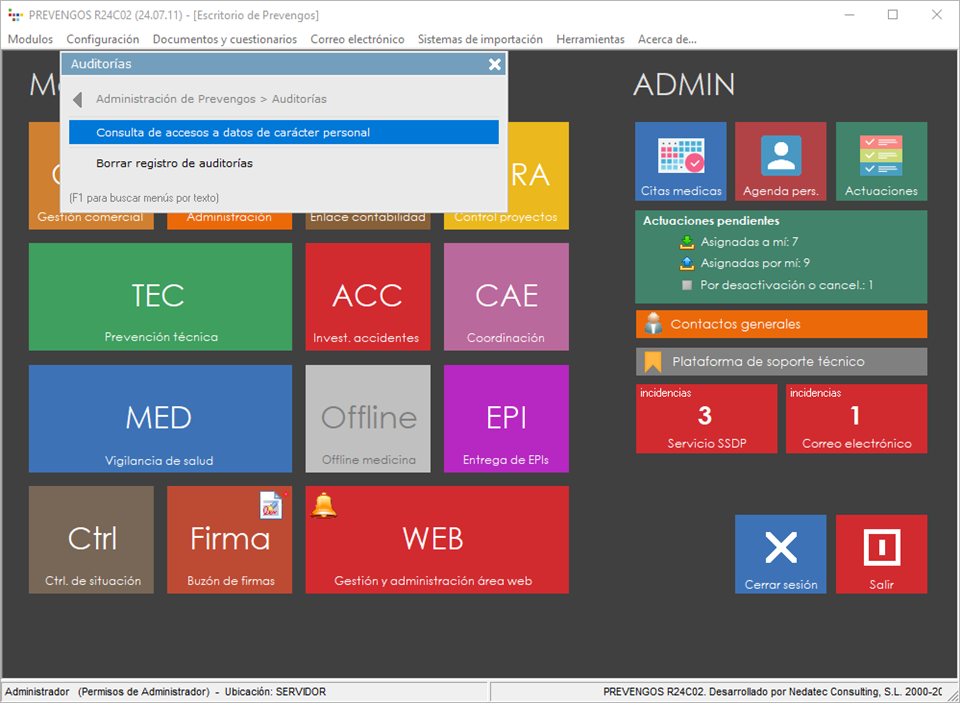Click the Salir exit tile

coord(881,554)
